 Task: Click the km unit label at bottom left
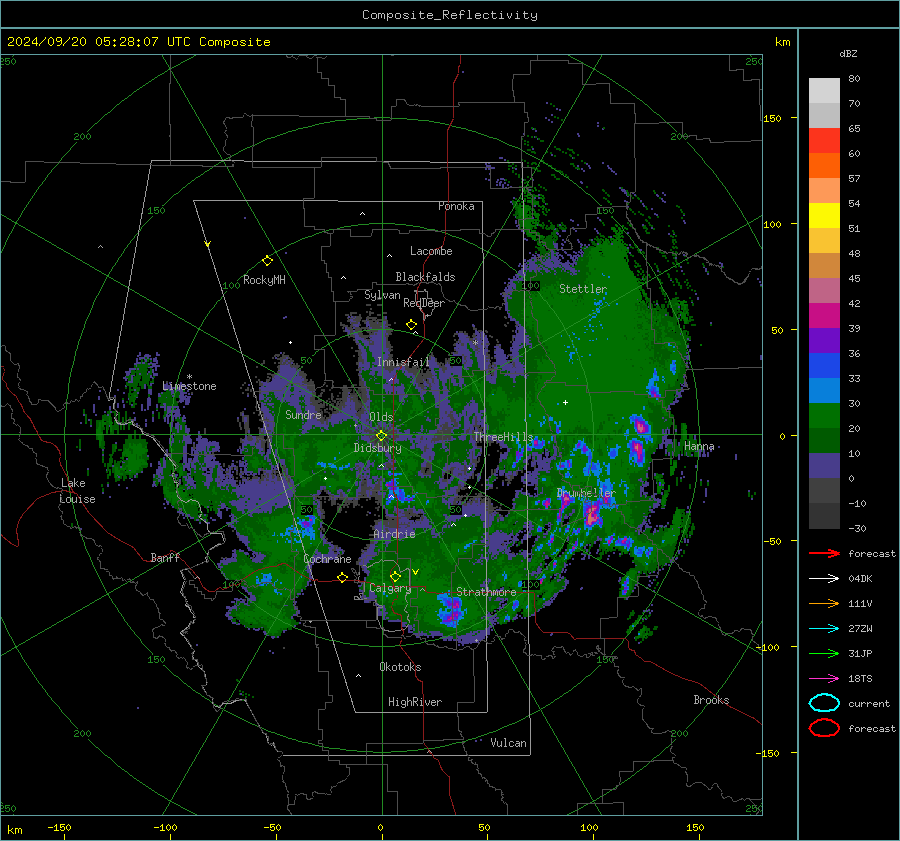point(15,830)
